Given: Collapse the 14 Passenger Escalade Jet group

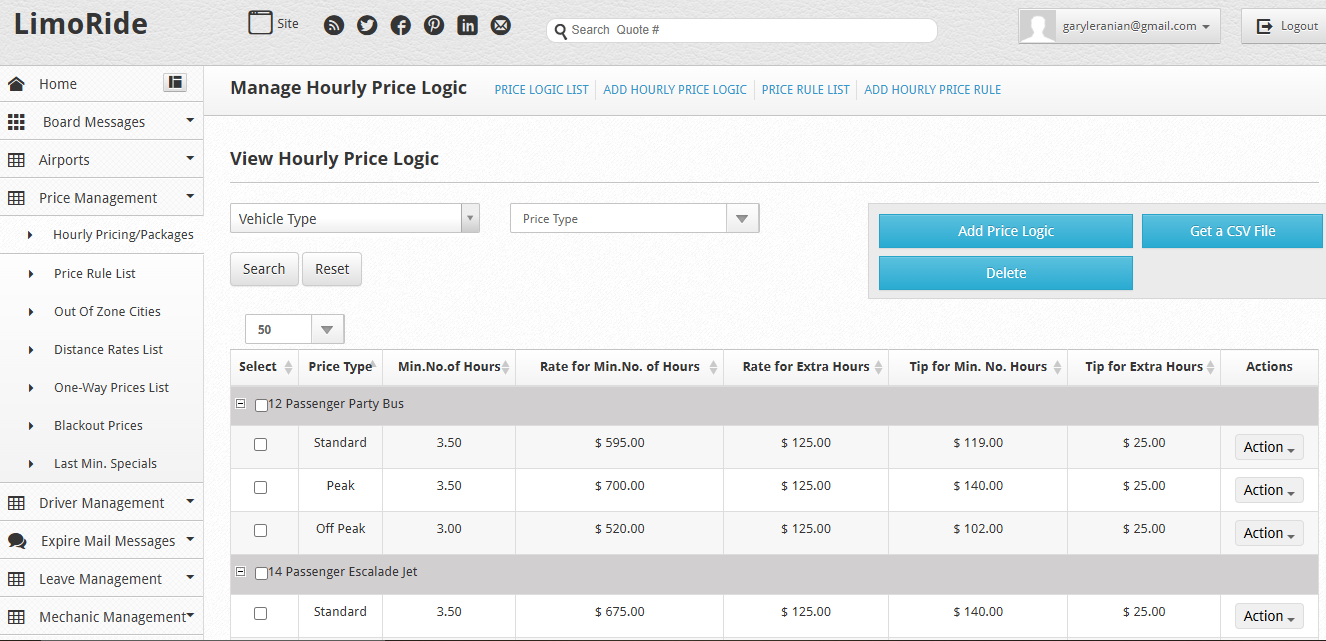Looking at the screenshot, I should coord(240,572).
